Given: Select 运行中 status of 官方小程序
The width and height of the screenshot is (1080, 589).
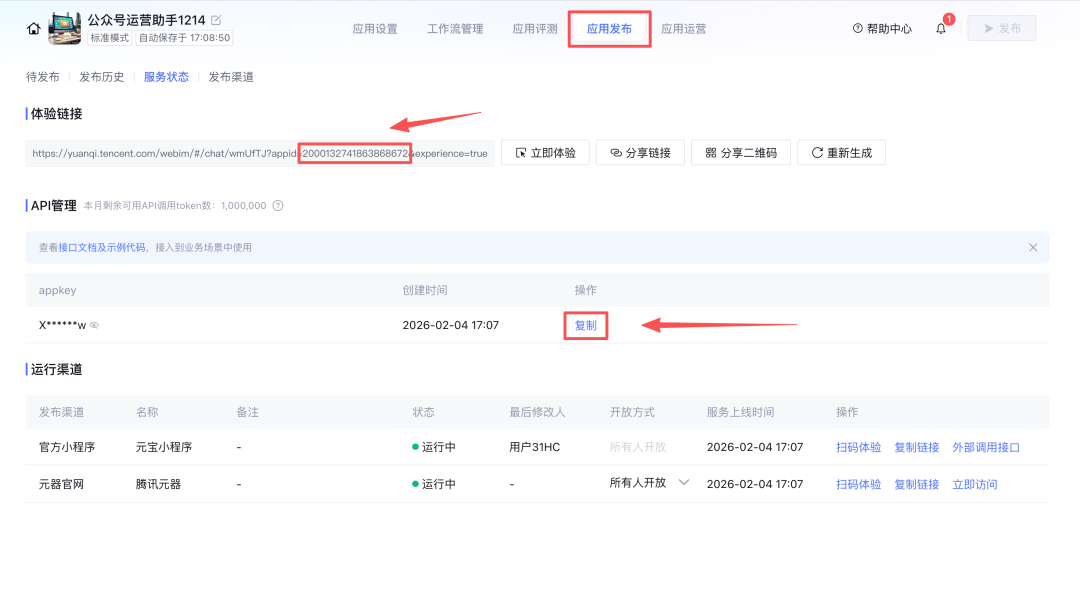Looking at the screenshot, I should coord(434,447).
